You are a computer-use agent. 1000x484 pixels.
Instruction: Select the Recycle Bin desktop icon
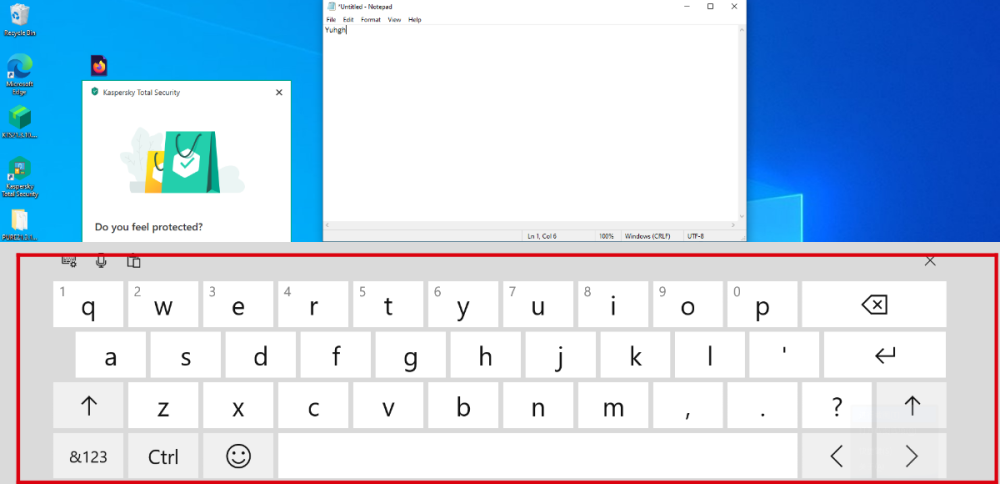click(20, 20)
